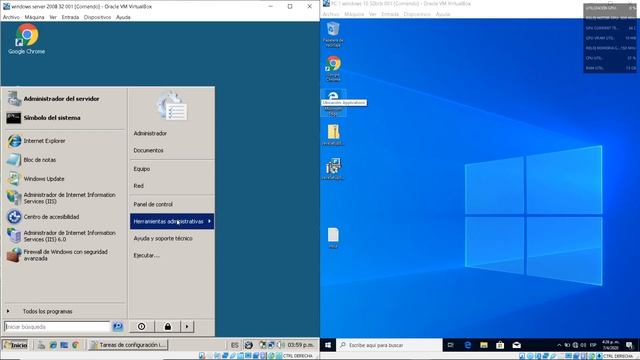Open the installer setup icon on Windows 10 desktop
Viewport: 640px width, 360px height.
pyautogui.click(x=333, y=169)
